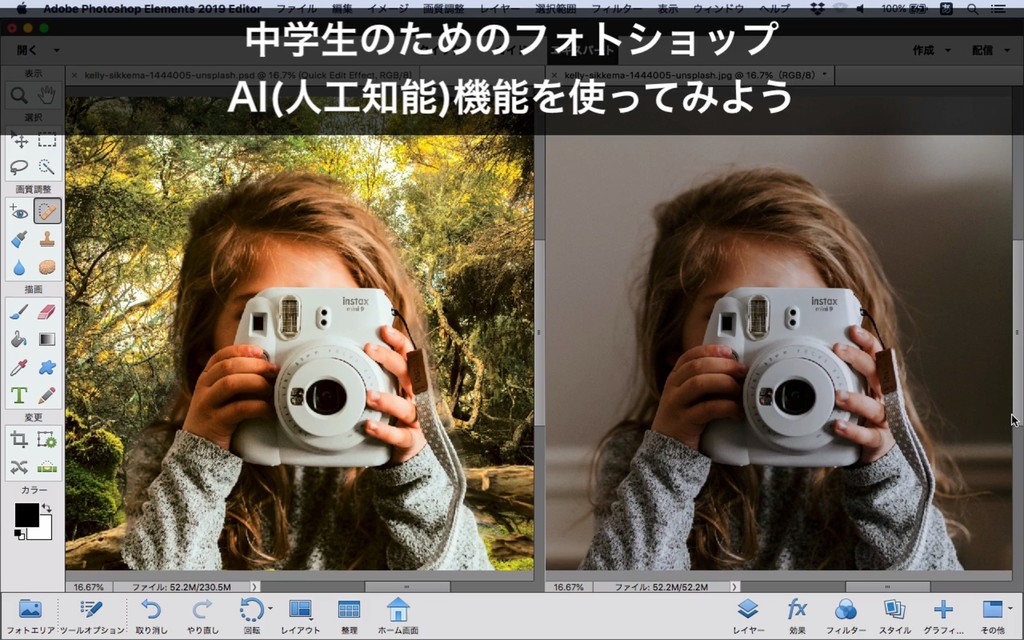Open the 配信 share dropdown
This screenshot has width=1024, height=640.
pyautogui.click(x=990, y=50)
